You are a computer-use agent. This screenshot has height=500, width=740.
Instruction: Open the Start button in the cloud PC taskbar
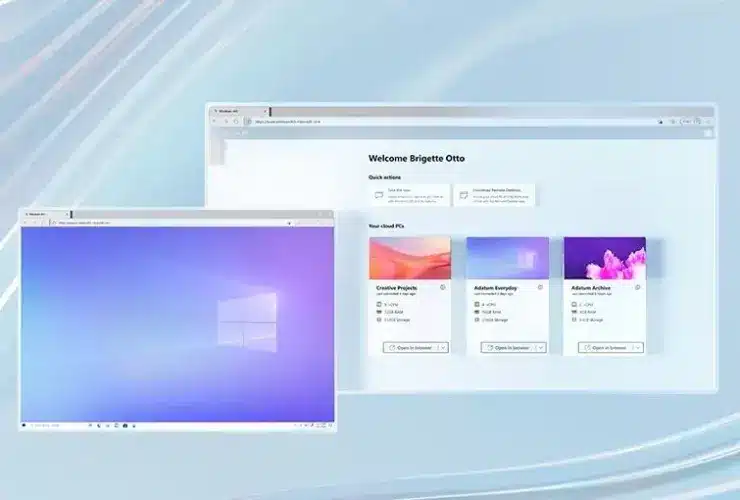pyautogui.click(x=24, y=425)
